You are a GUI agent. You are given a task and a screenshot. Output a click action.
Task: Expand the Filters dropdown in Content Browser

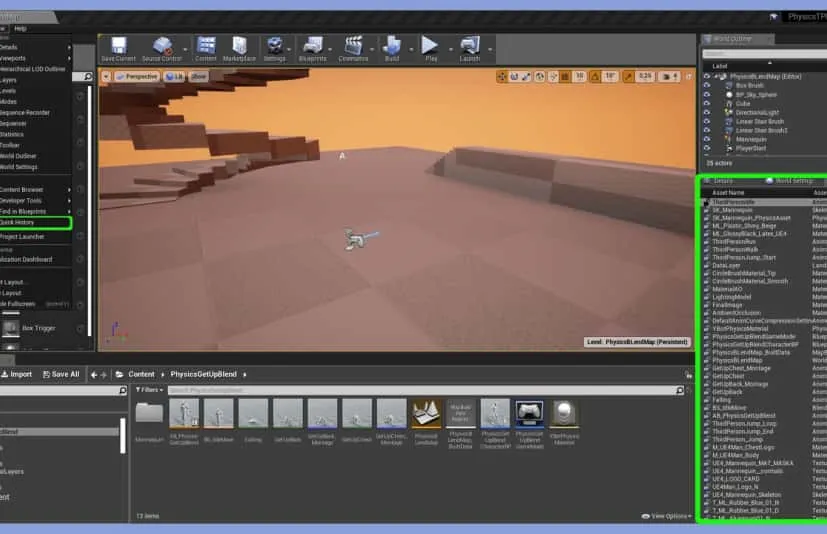149,390
